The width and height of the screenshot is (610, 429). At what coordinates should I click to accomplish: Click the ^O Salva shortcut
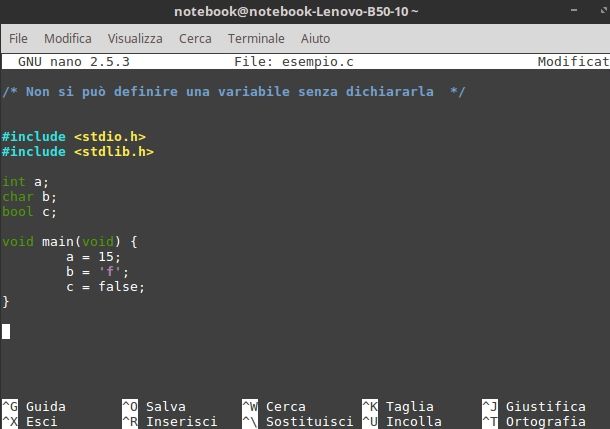pos(154,406)
